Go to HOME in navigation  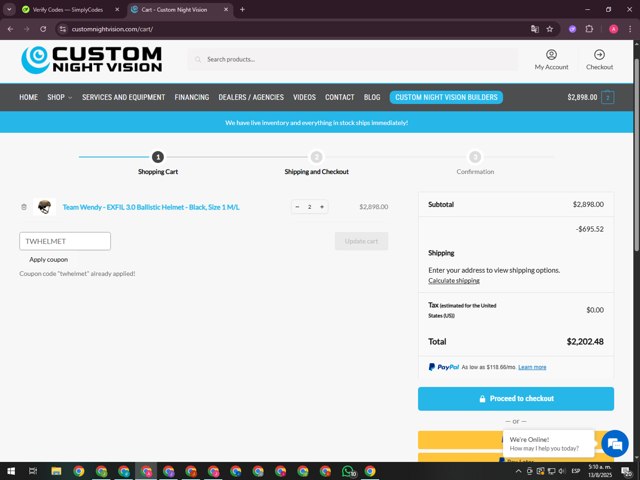(29, 97)
